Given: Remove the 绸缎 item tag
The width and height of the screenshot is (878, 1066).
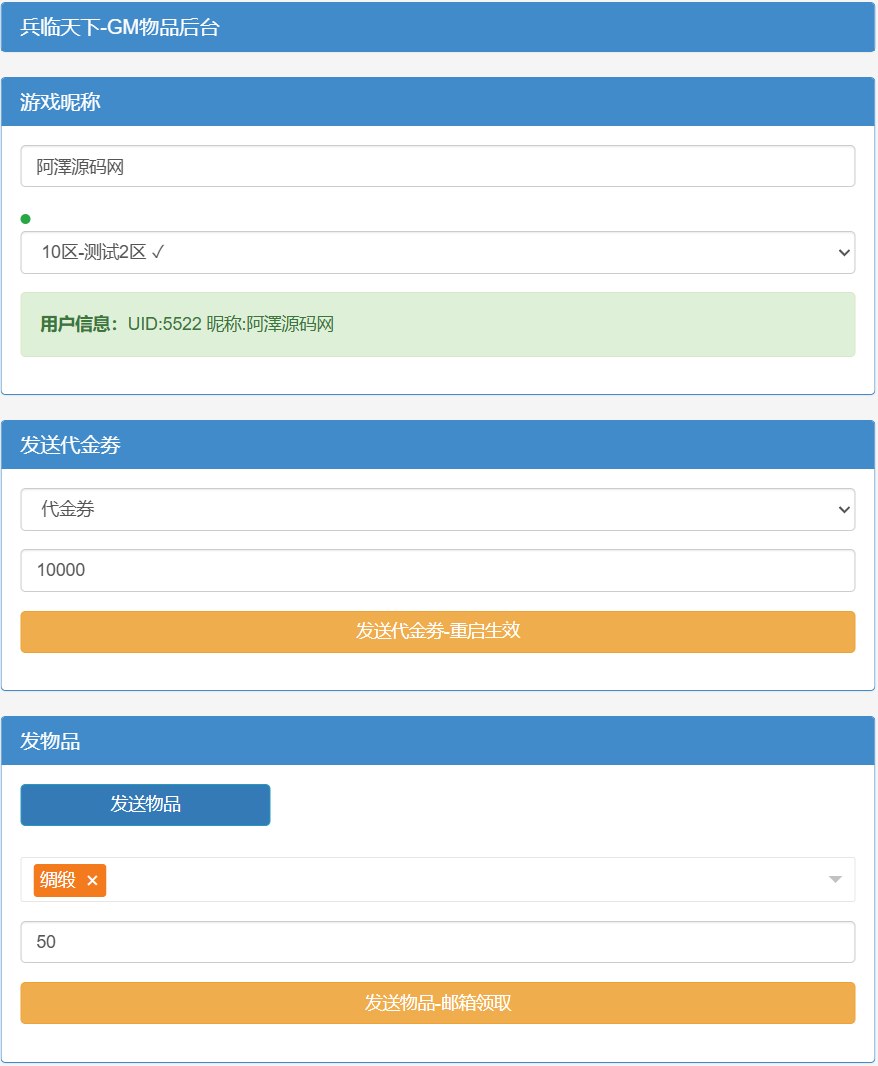Looking at the screenshot, I should pos(93,881).
